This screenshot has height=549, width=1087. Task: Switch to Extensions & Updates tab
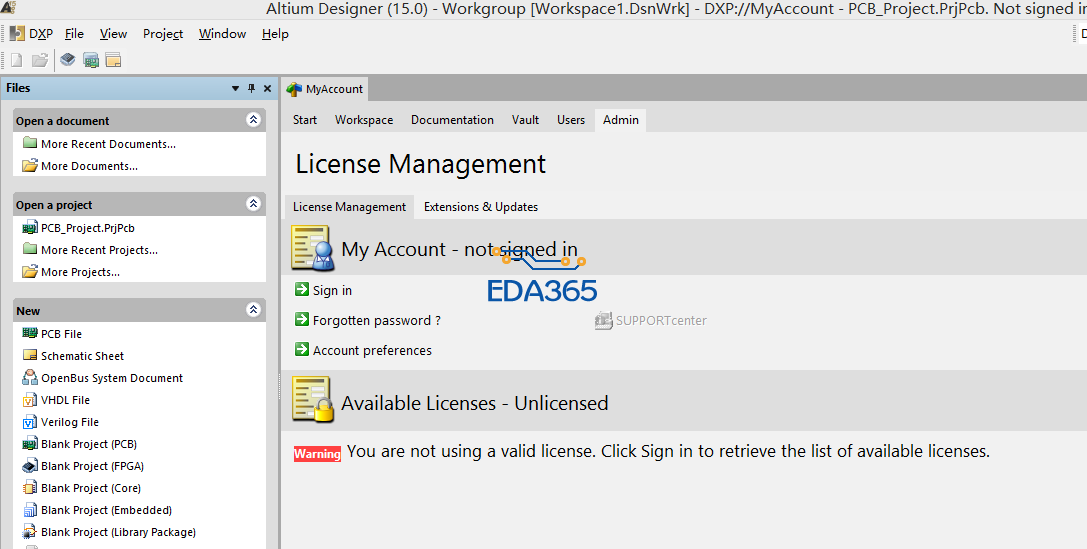tap(480, 207)
